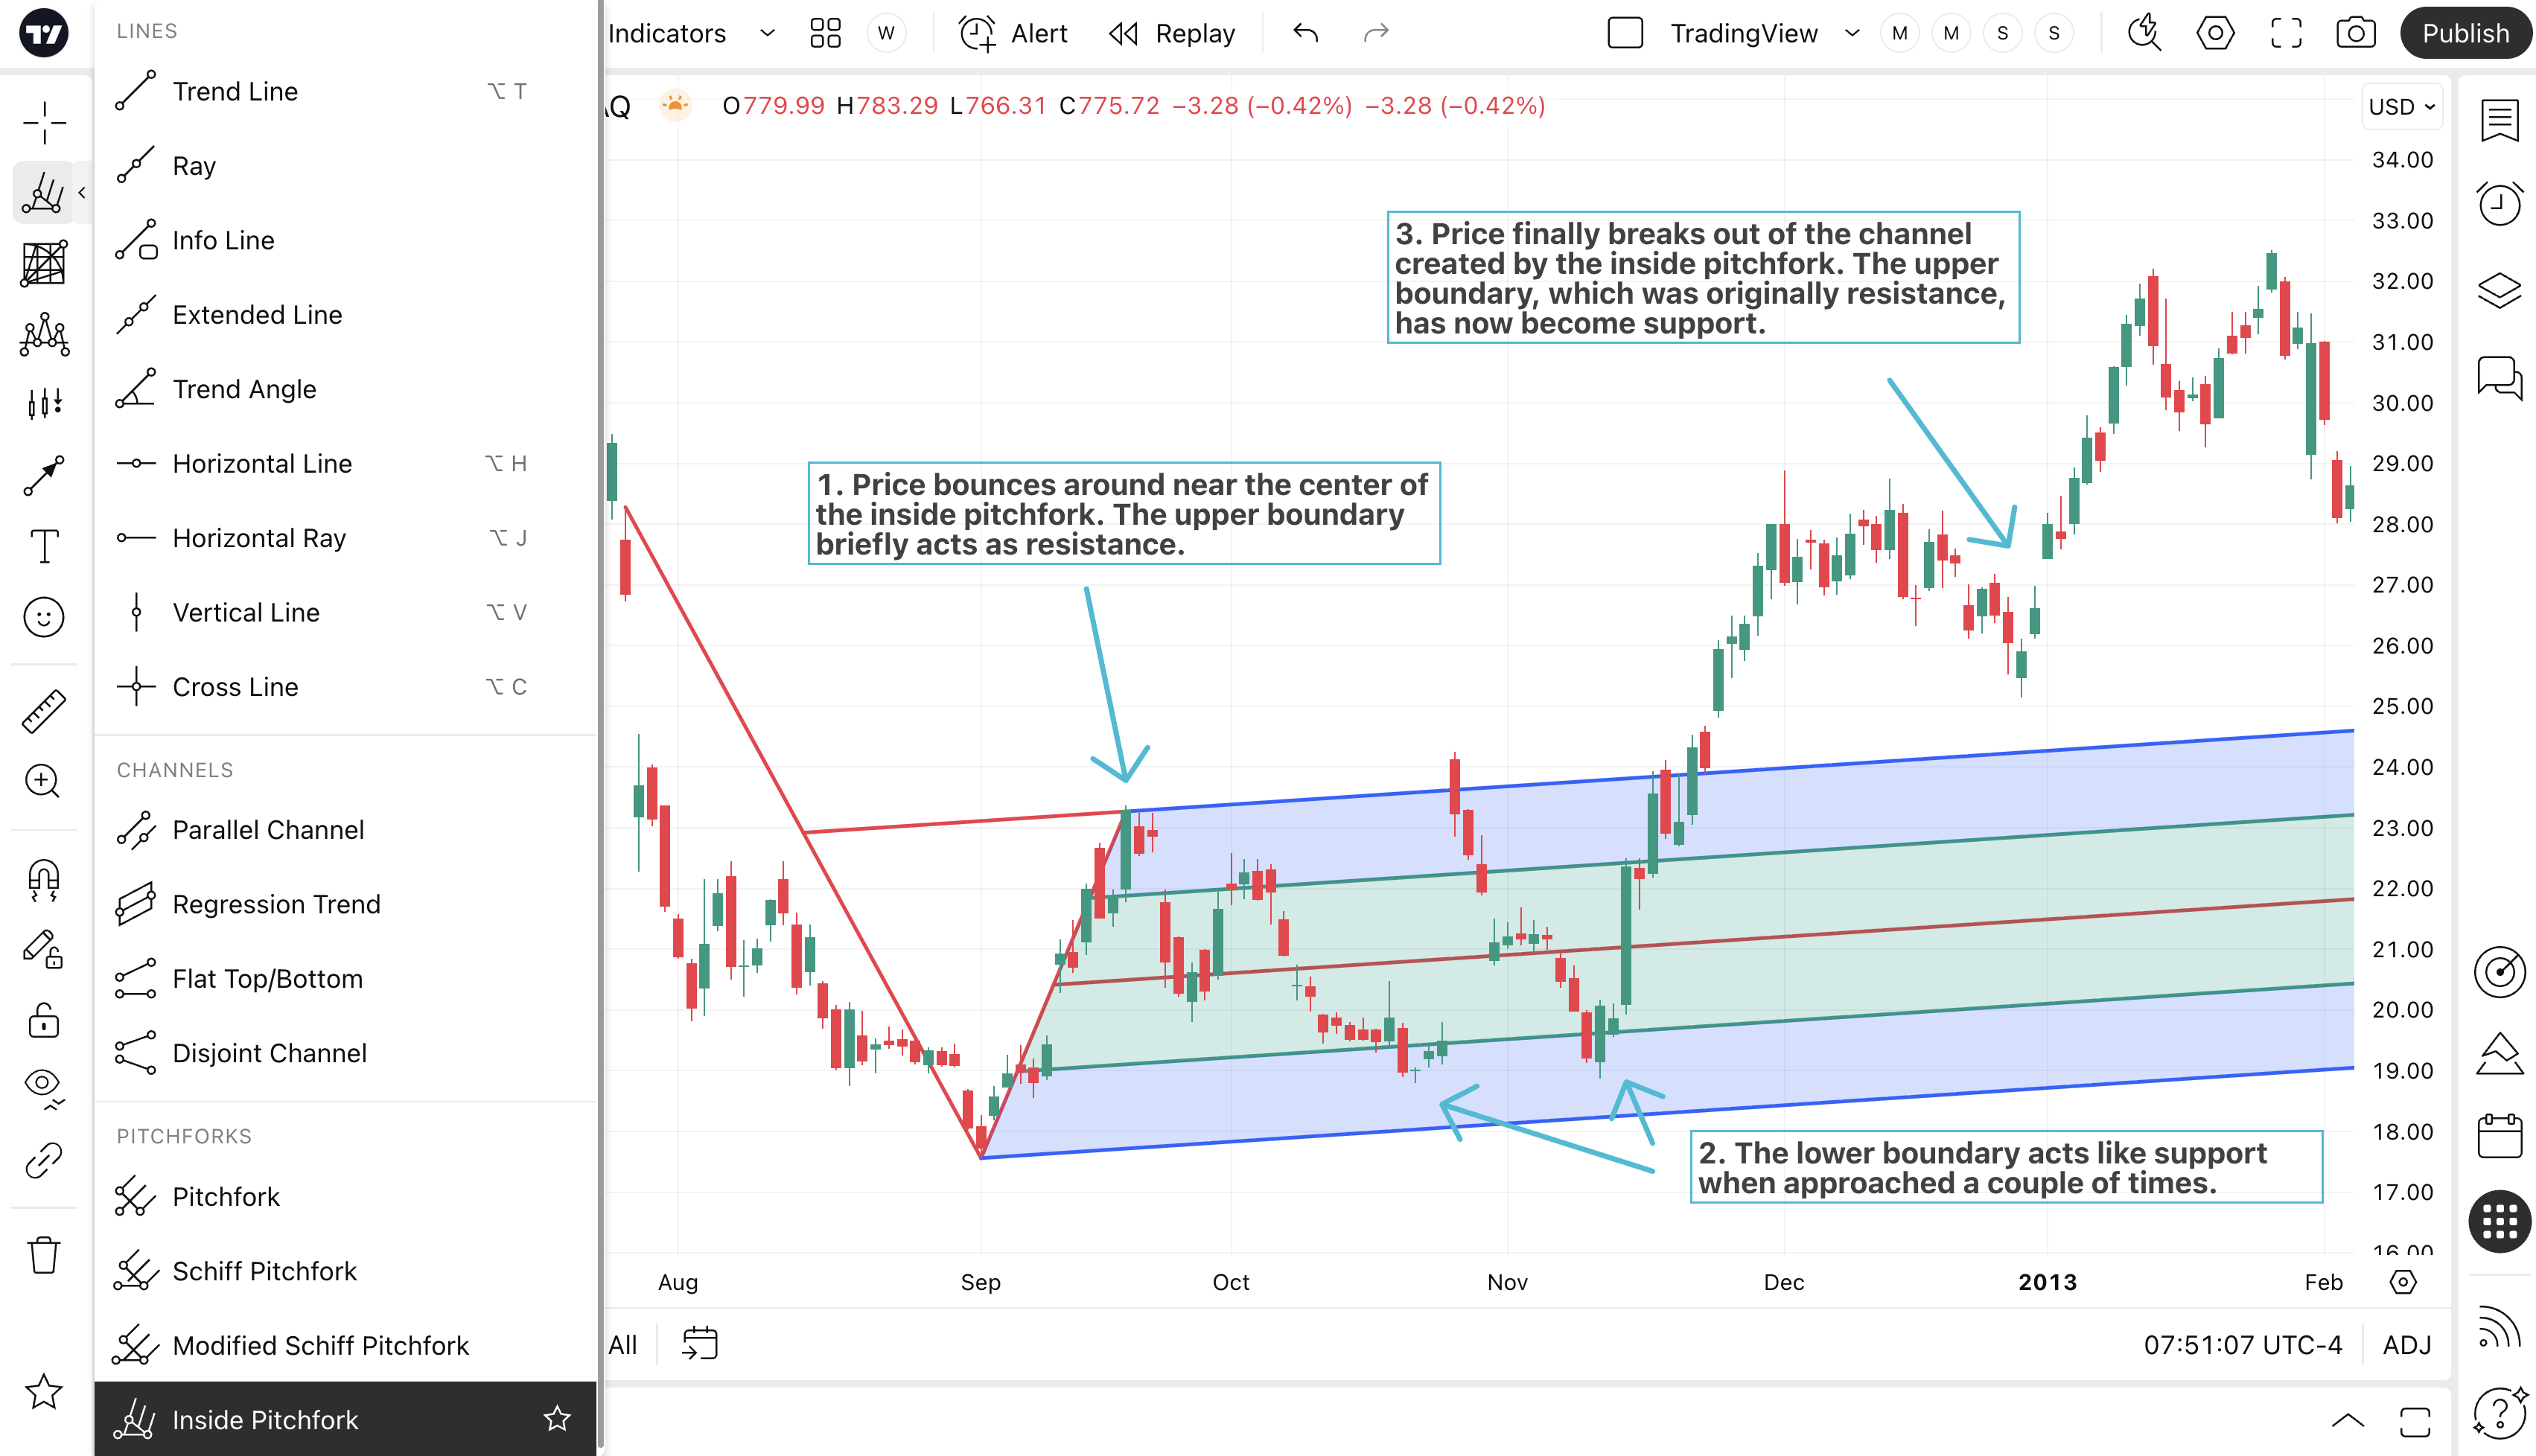Click the Text tool icon

(x=44, y=547)
